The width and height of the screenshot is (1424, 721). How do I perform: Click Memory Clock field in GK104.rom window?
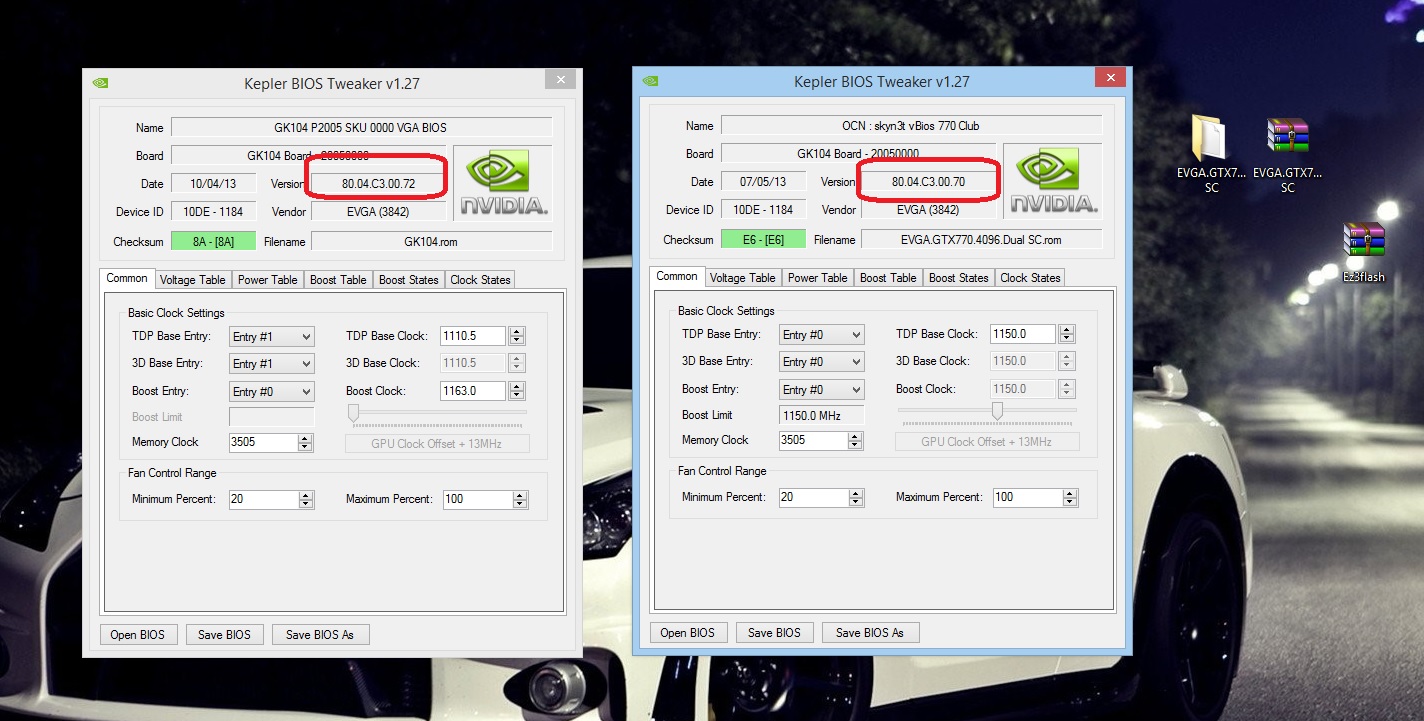[263, 442]
